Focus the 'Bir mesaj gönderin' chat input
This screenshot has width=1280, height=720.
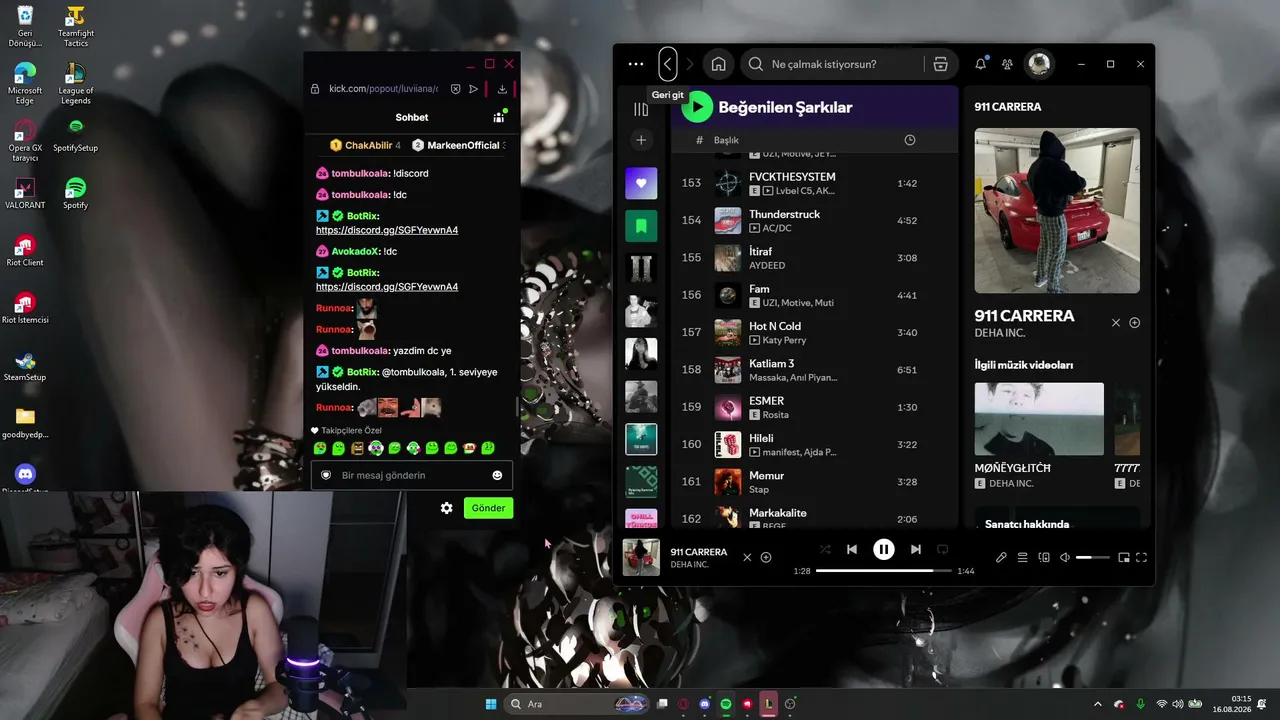(412, 475)
